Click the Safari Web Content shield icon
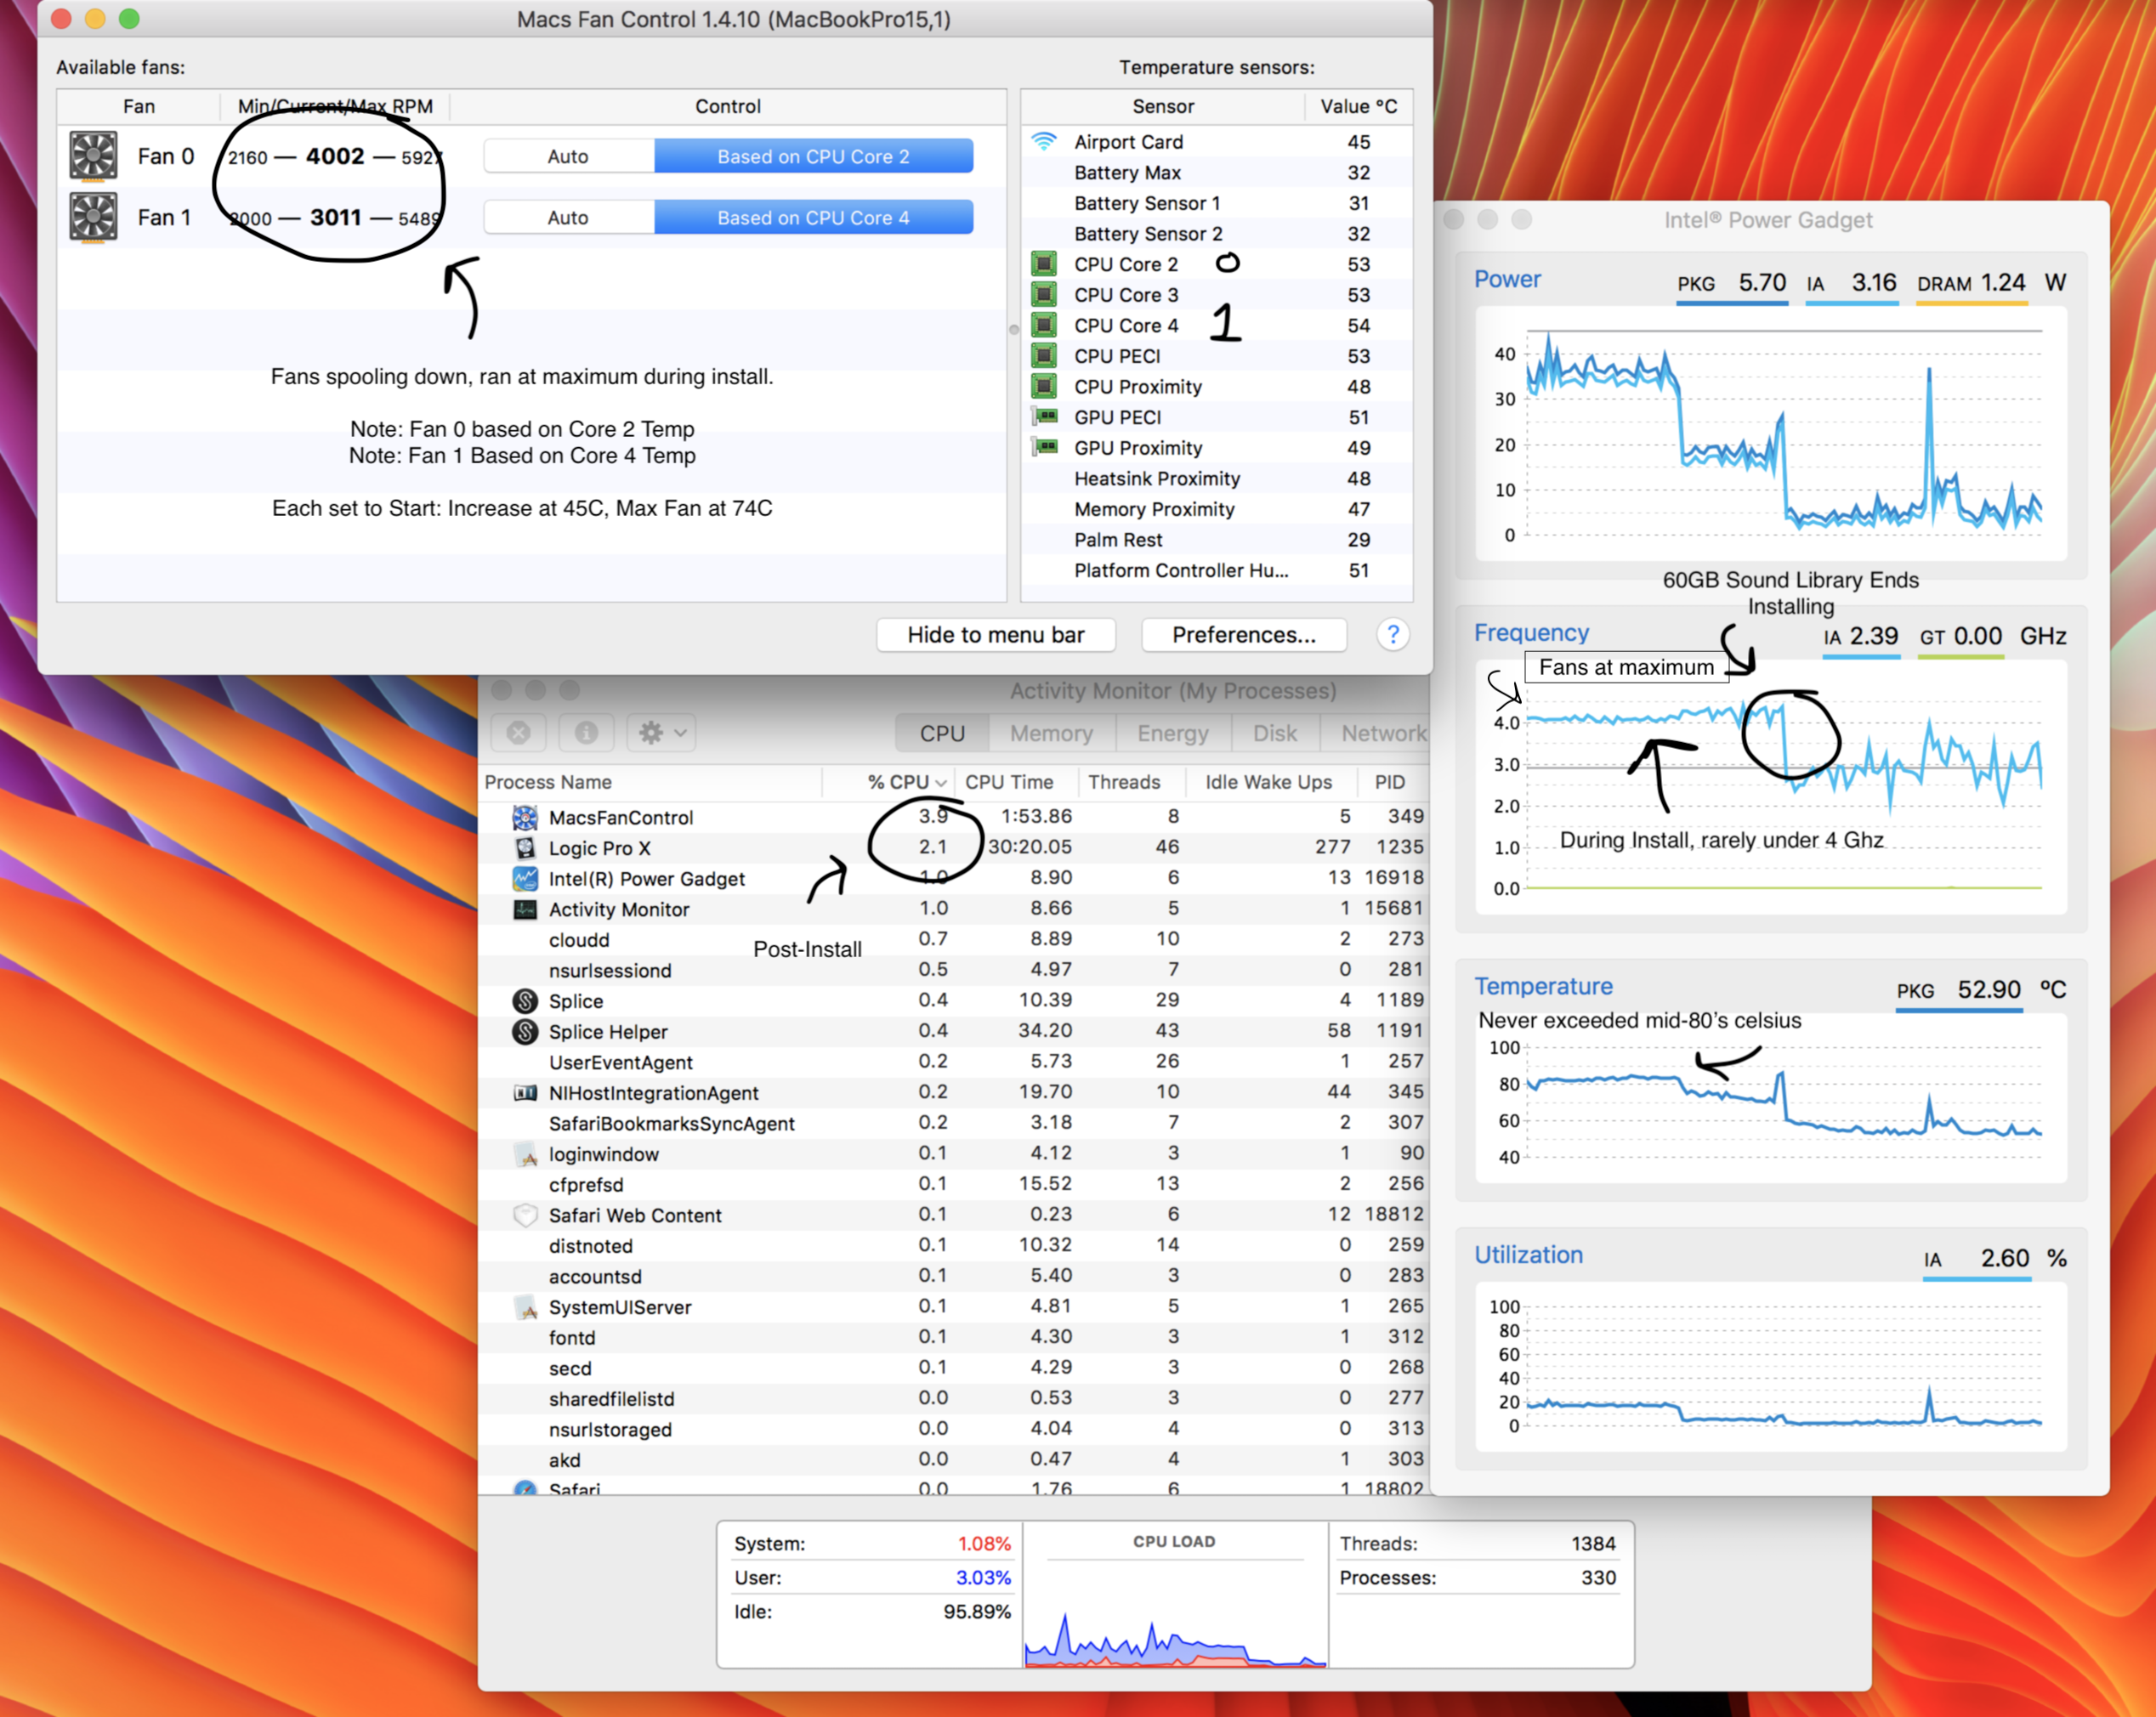This screenshot has width=2156, height=1717. pyautogui.click(x=525, y=1215)
